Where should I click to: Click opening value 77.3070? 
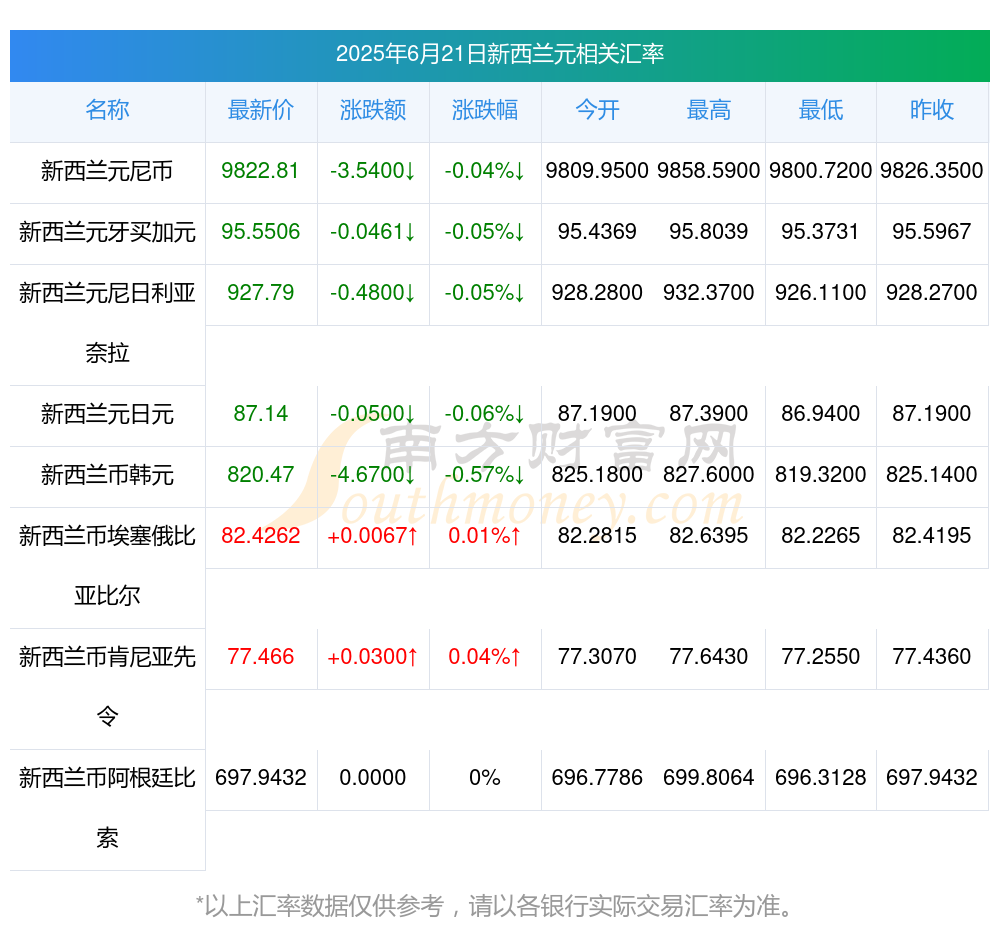click(x=597, y=656)
